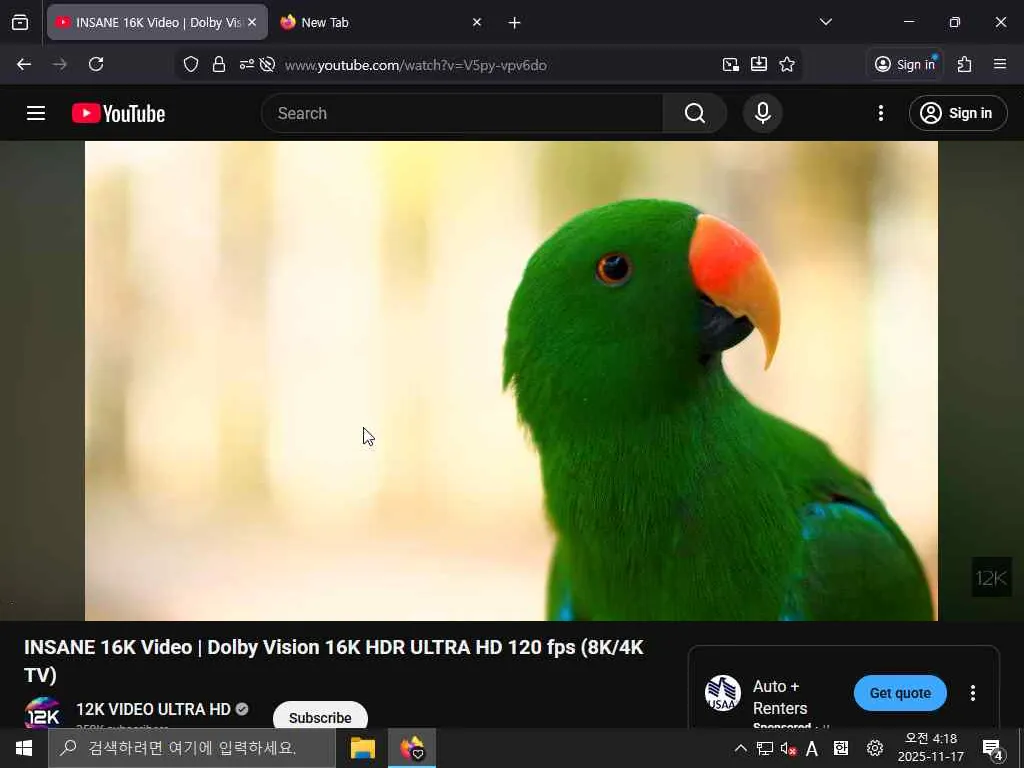Switch to the INSANE 16K Video tab

[x=157, y=22]
